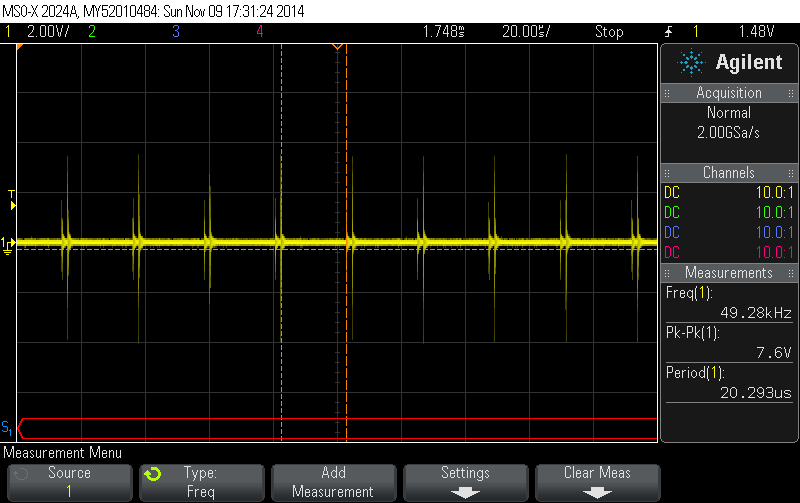
Task: Toggle channel 3 in the top bar
Action: click(x=176, y=32)
